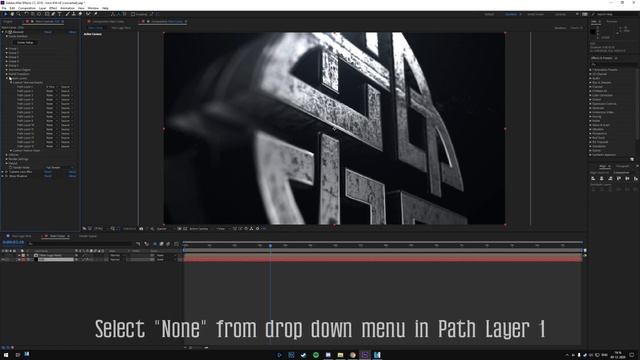Open Spotify from the taskbar
Screen dimensions: 640x360
coord(316,355)
